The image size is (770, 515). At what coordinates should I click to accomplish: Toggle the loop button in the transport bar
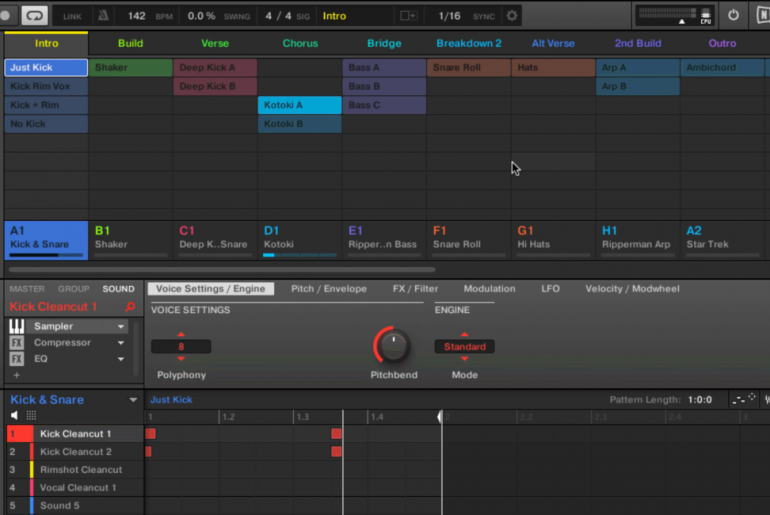pos(34,16)
